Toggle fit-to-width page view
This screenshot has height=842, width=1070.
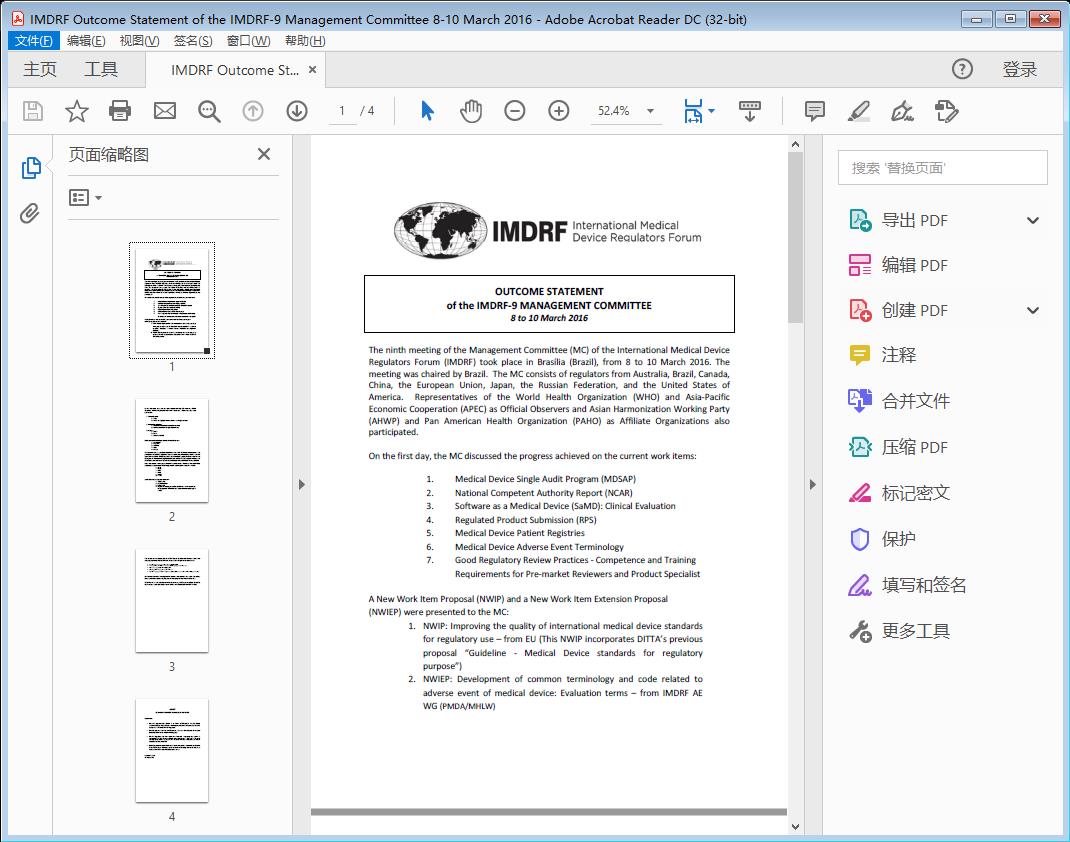pos(693,110)
